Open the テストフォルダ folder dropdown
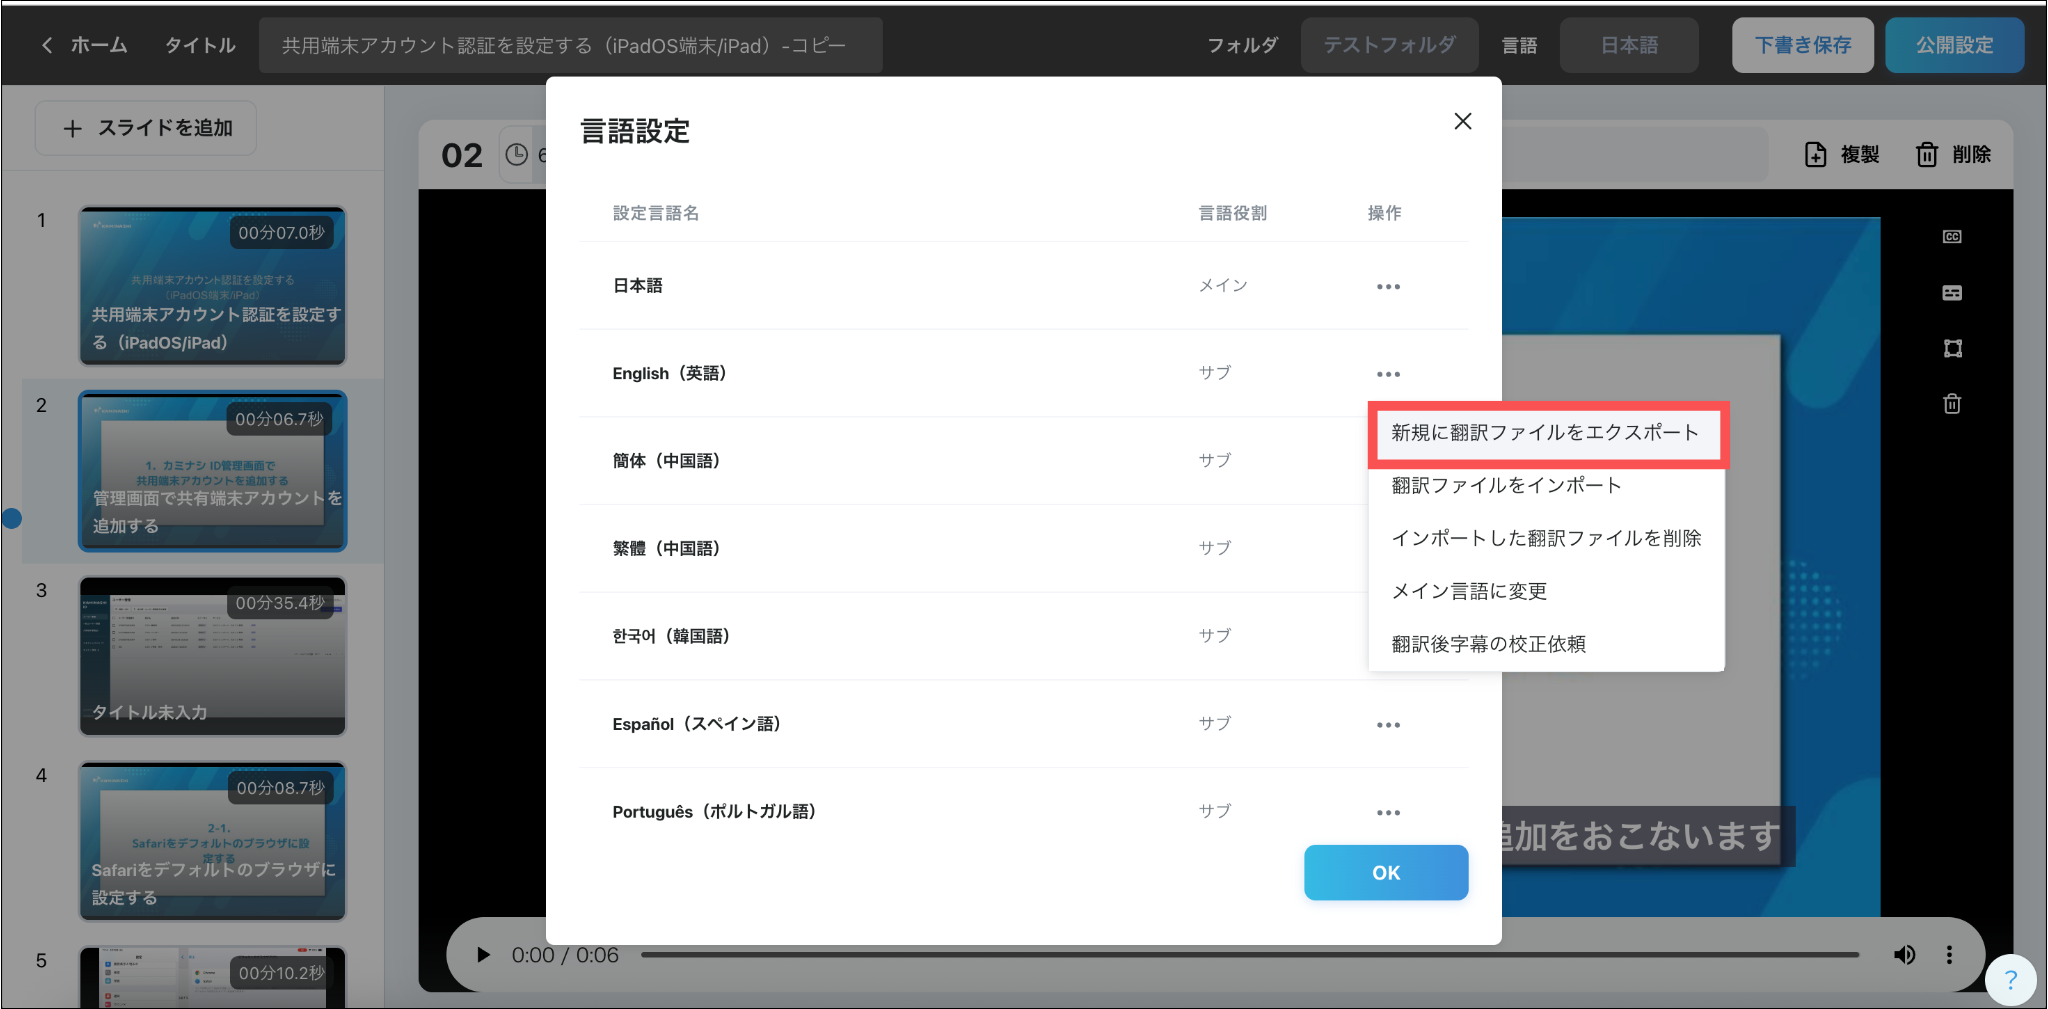The height and width of the screenshot is (1009, 2048). point(1389,45)
